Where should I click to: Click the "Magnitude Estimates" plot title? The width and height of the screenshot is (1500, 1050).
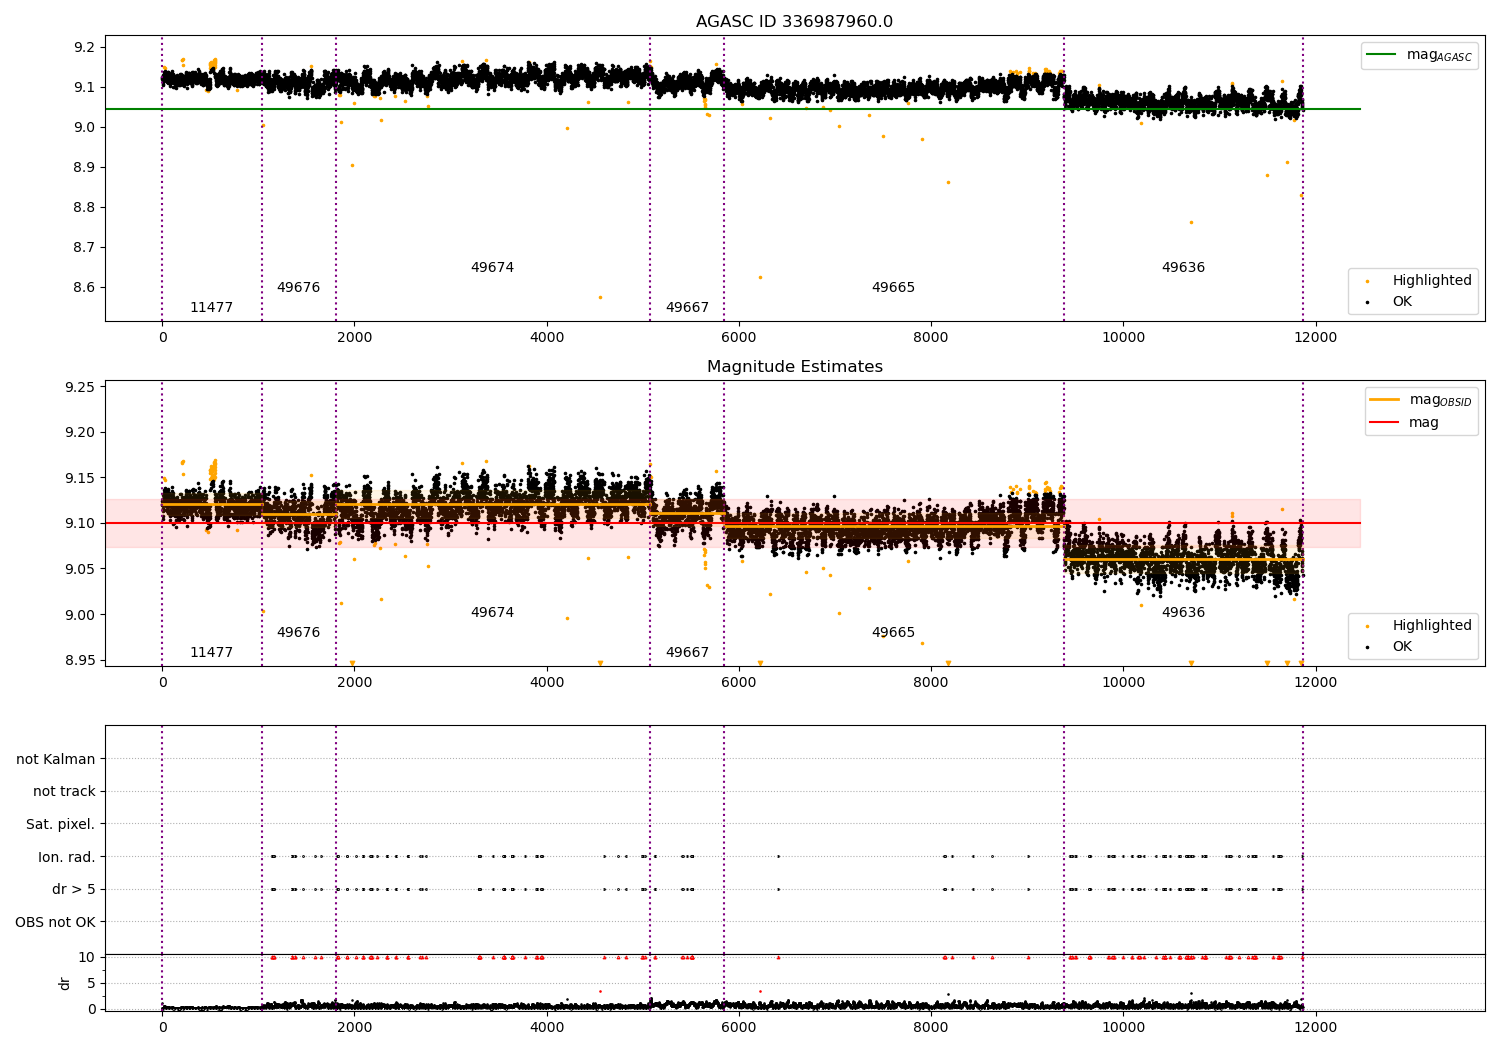click(794, 367)
